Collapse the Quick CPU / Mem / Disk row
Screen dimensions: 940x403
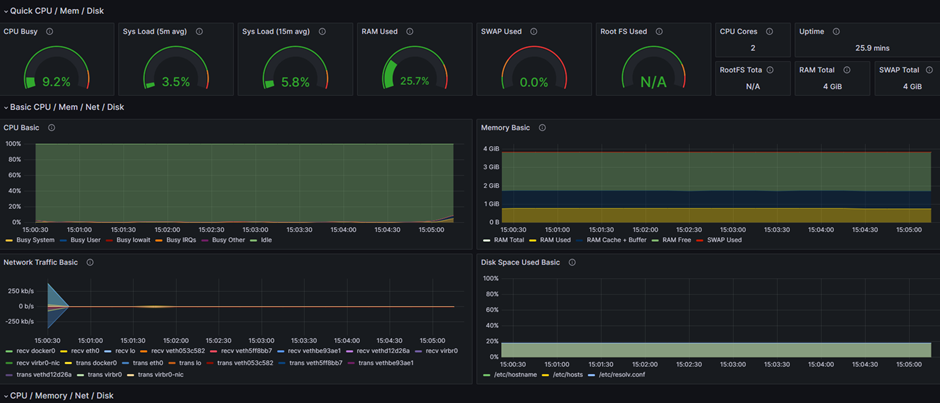tap(56, 11)
